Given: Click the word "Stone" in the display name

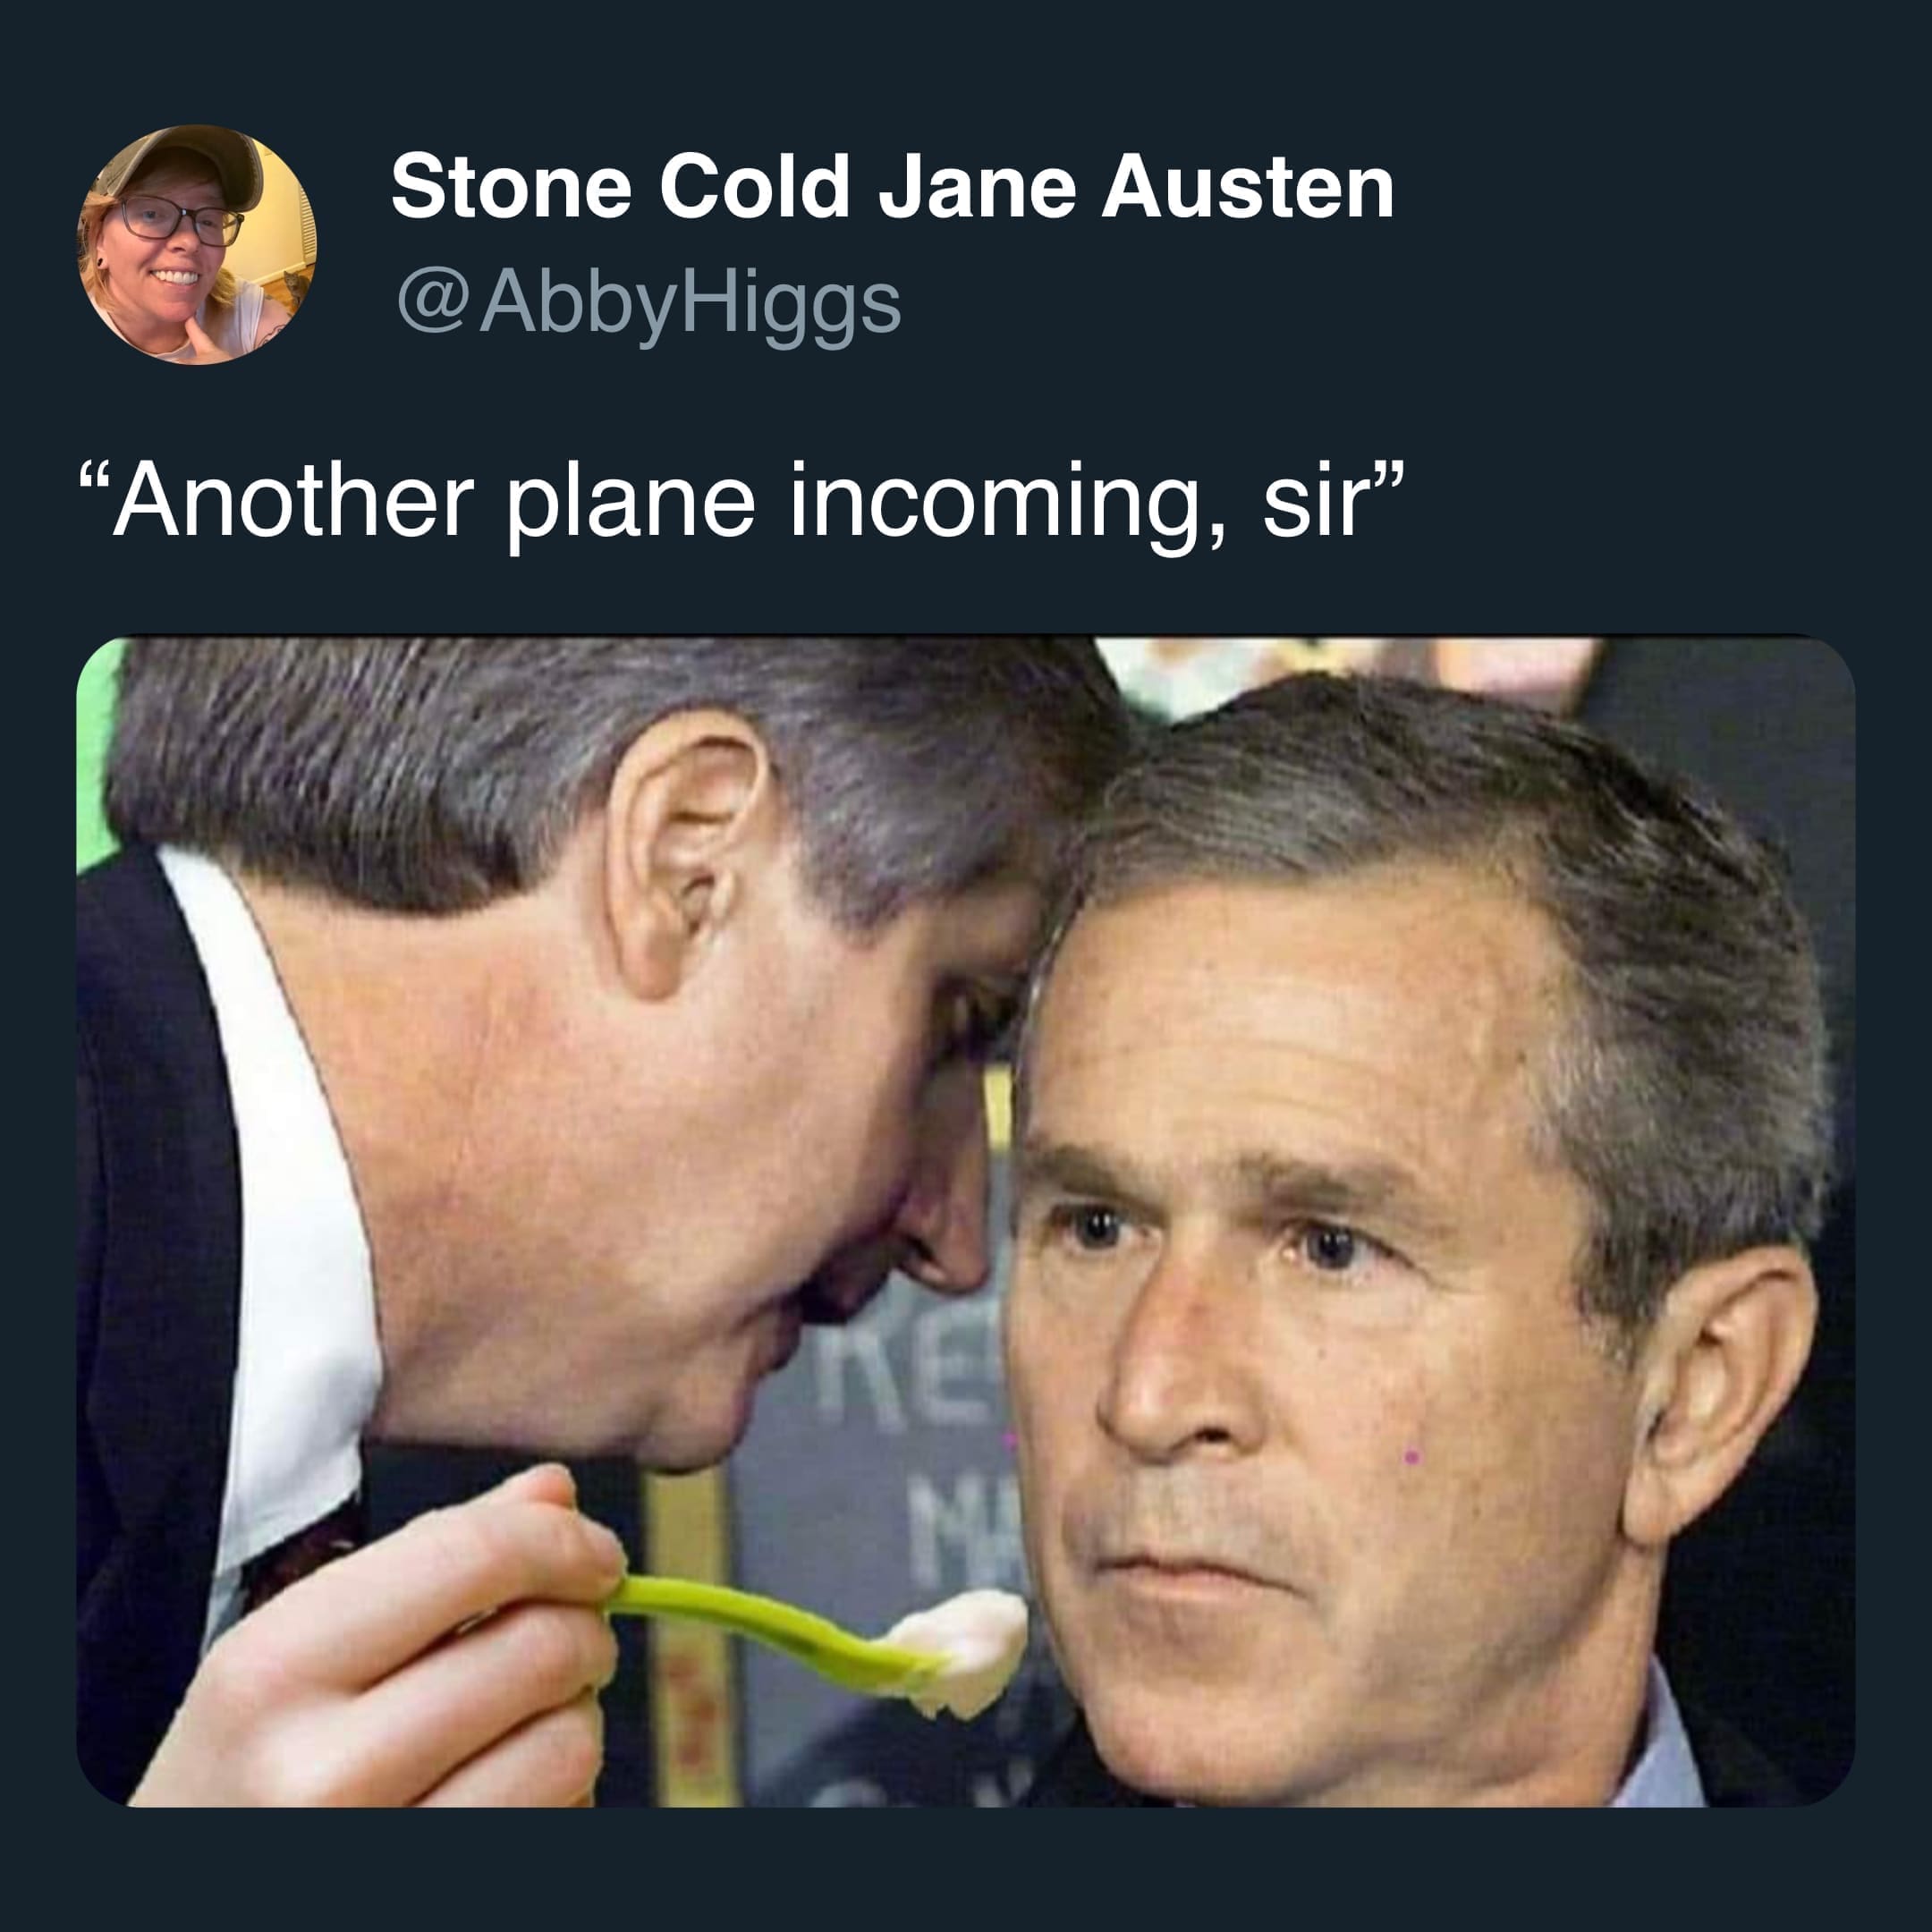Looking at the screenshot, I should tap(511, 188).
